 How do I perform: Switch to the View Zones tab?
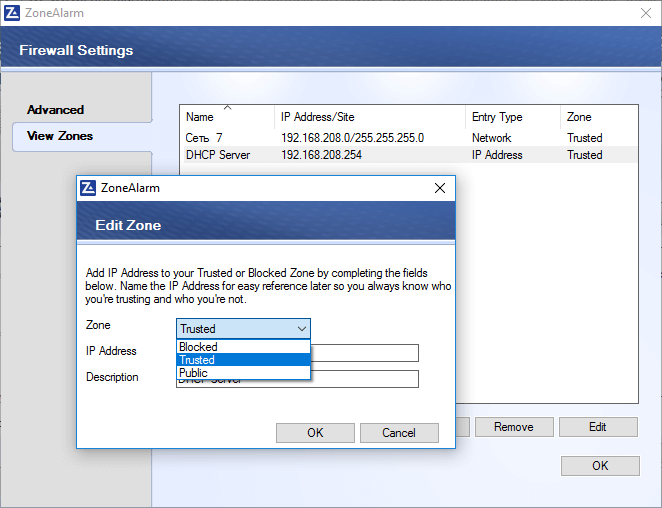point(60,136)
